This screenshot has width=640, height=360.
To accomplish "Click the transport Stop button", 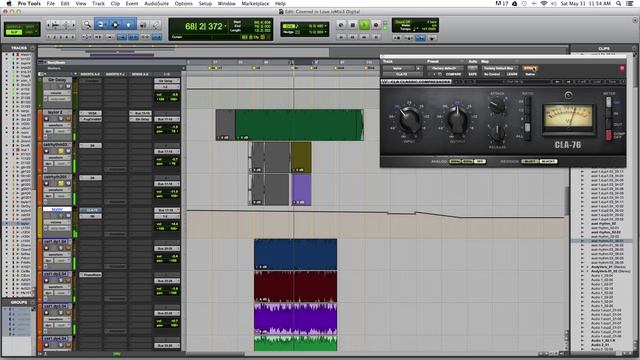I will click(353, 25).
